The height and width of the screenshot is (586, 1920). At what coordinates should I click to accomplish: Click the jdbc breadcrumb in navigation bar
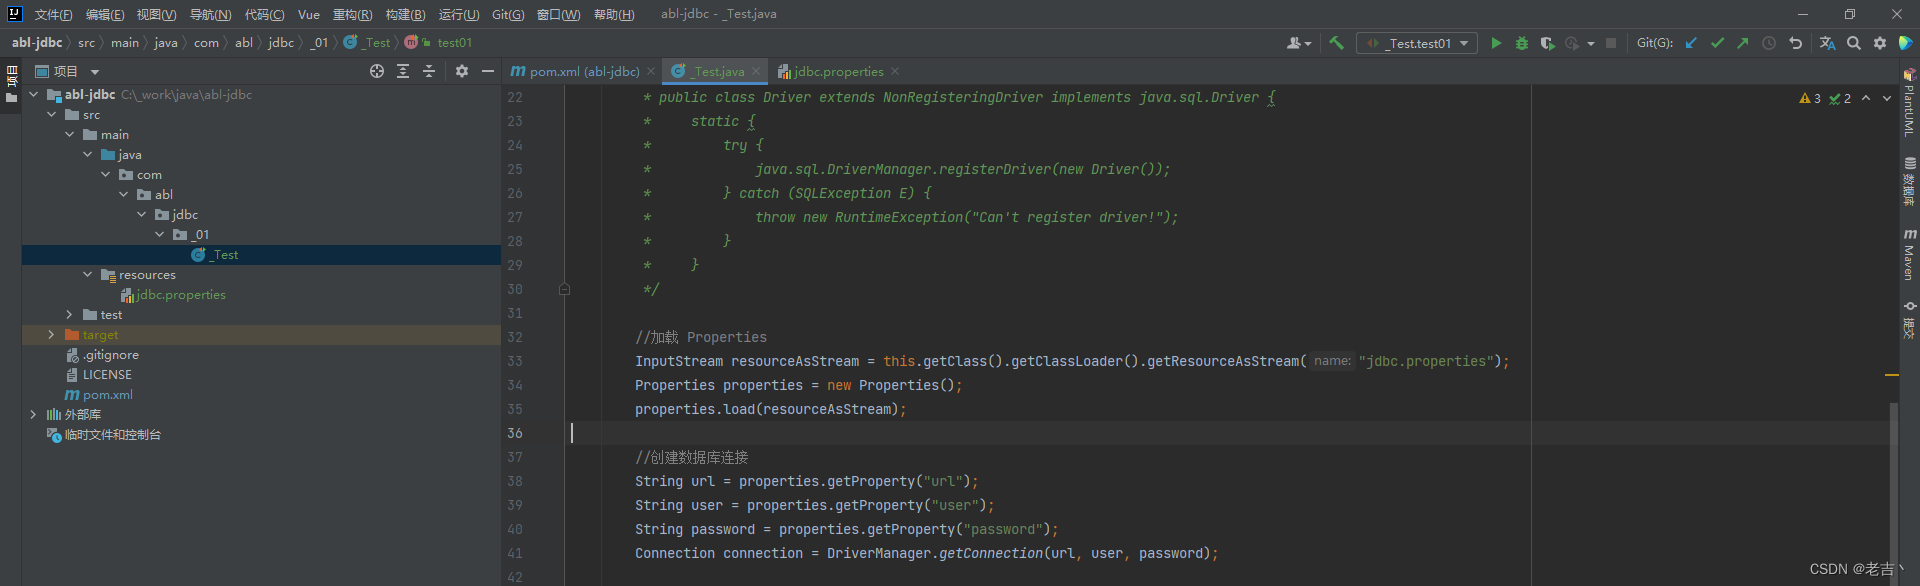pos(281,43)
